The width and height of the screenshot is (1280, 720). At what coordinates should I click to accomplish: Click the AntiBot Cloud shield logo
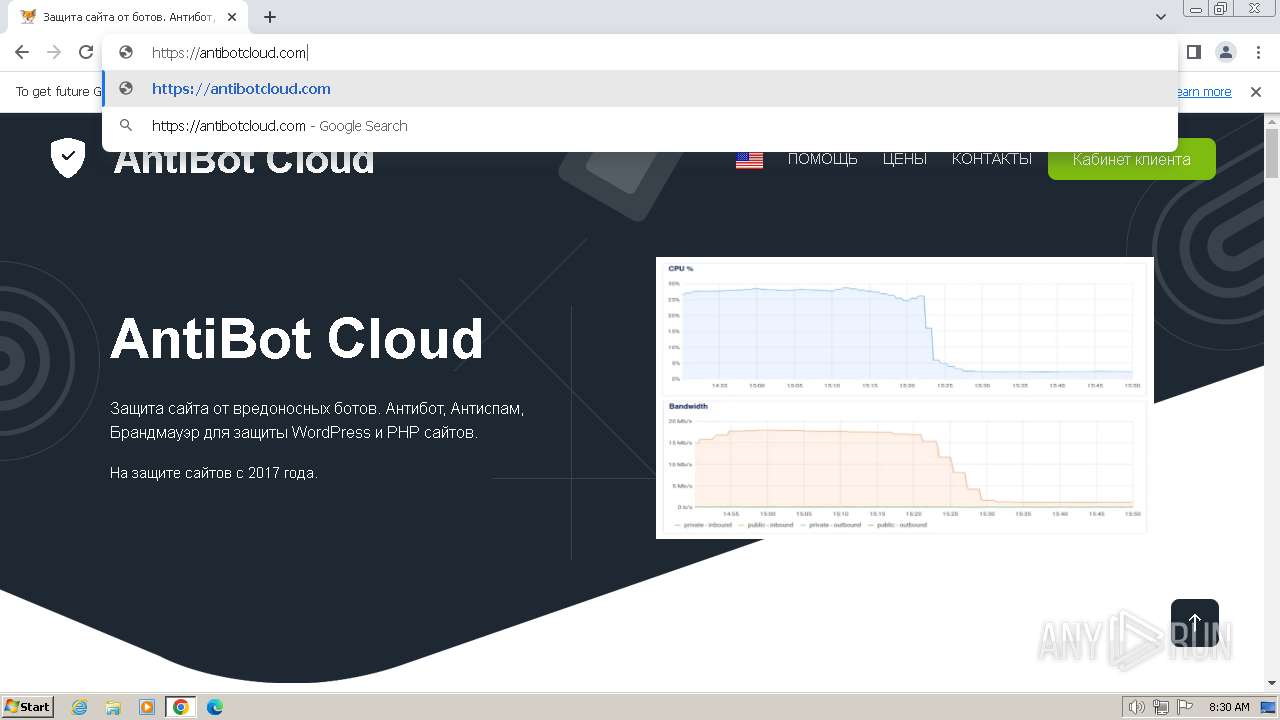click(68, 158)
